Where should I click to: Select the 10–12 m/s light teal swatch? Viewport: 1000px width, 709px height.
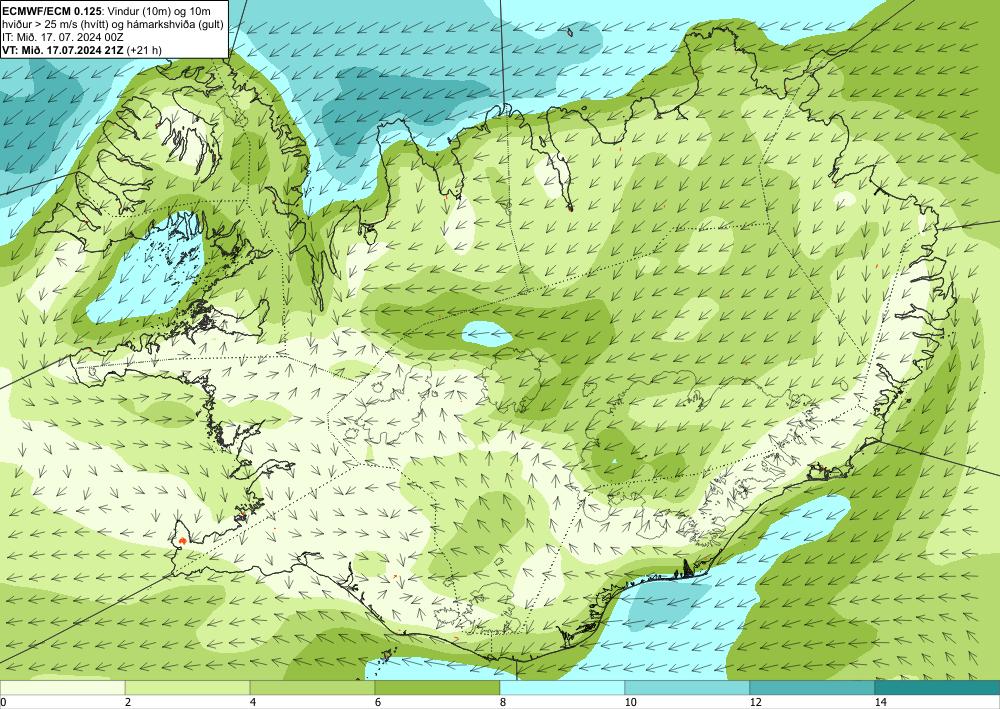coord(688,687)
